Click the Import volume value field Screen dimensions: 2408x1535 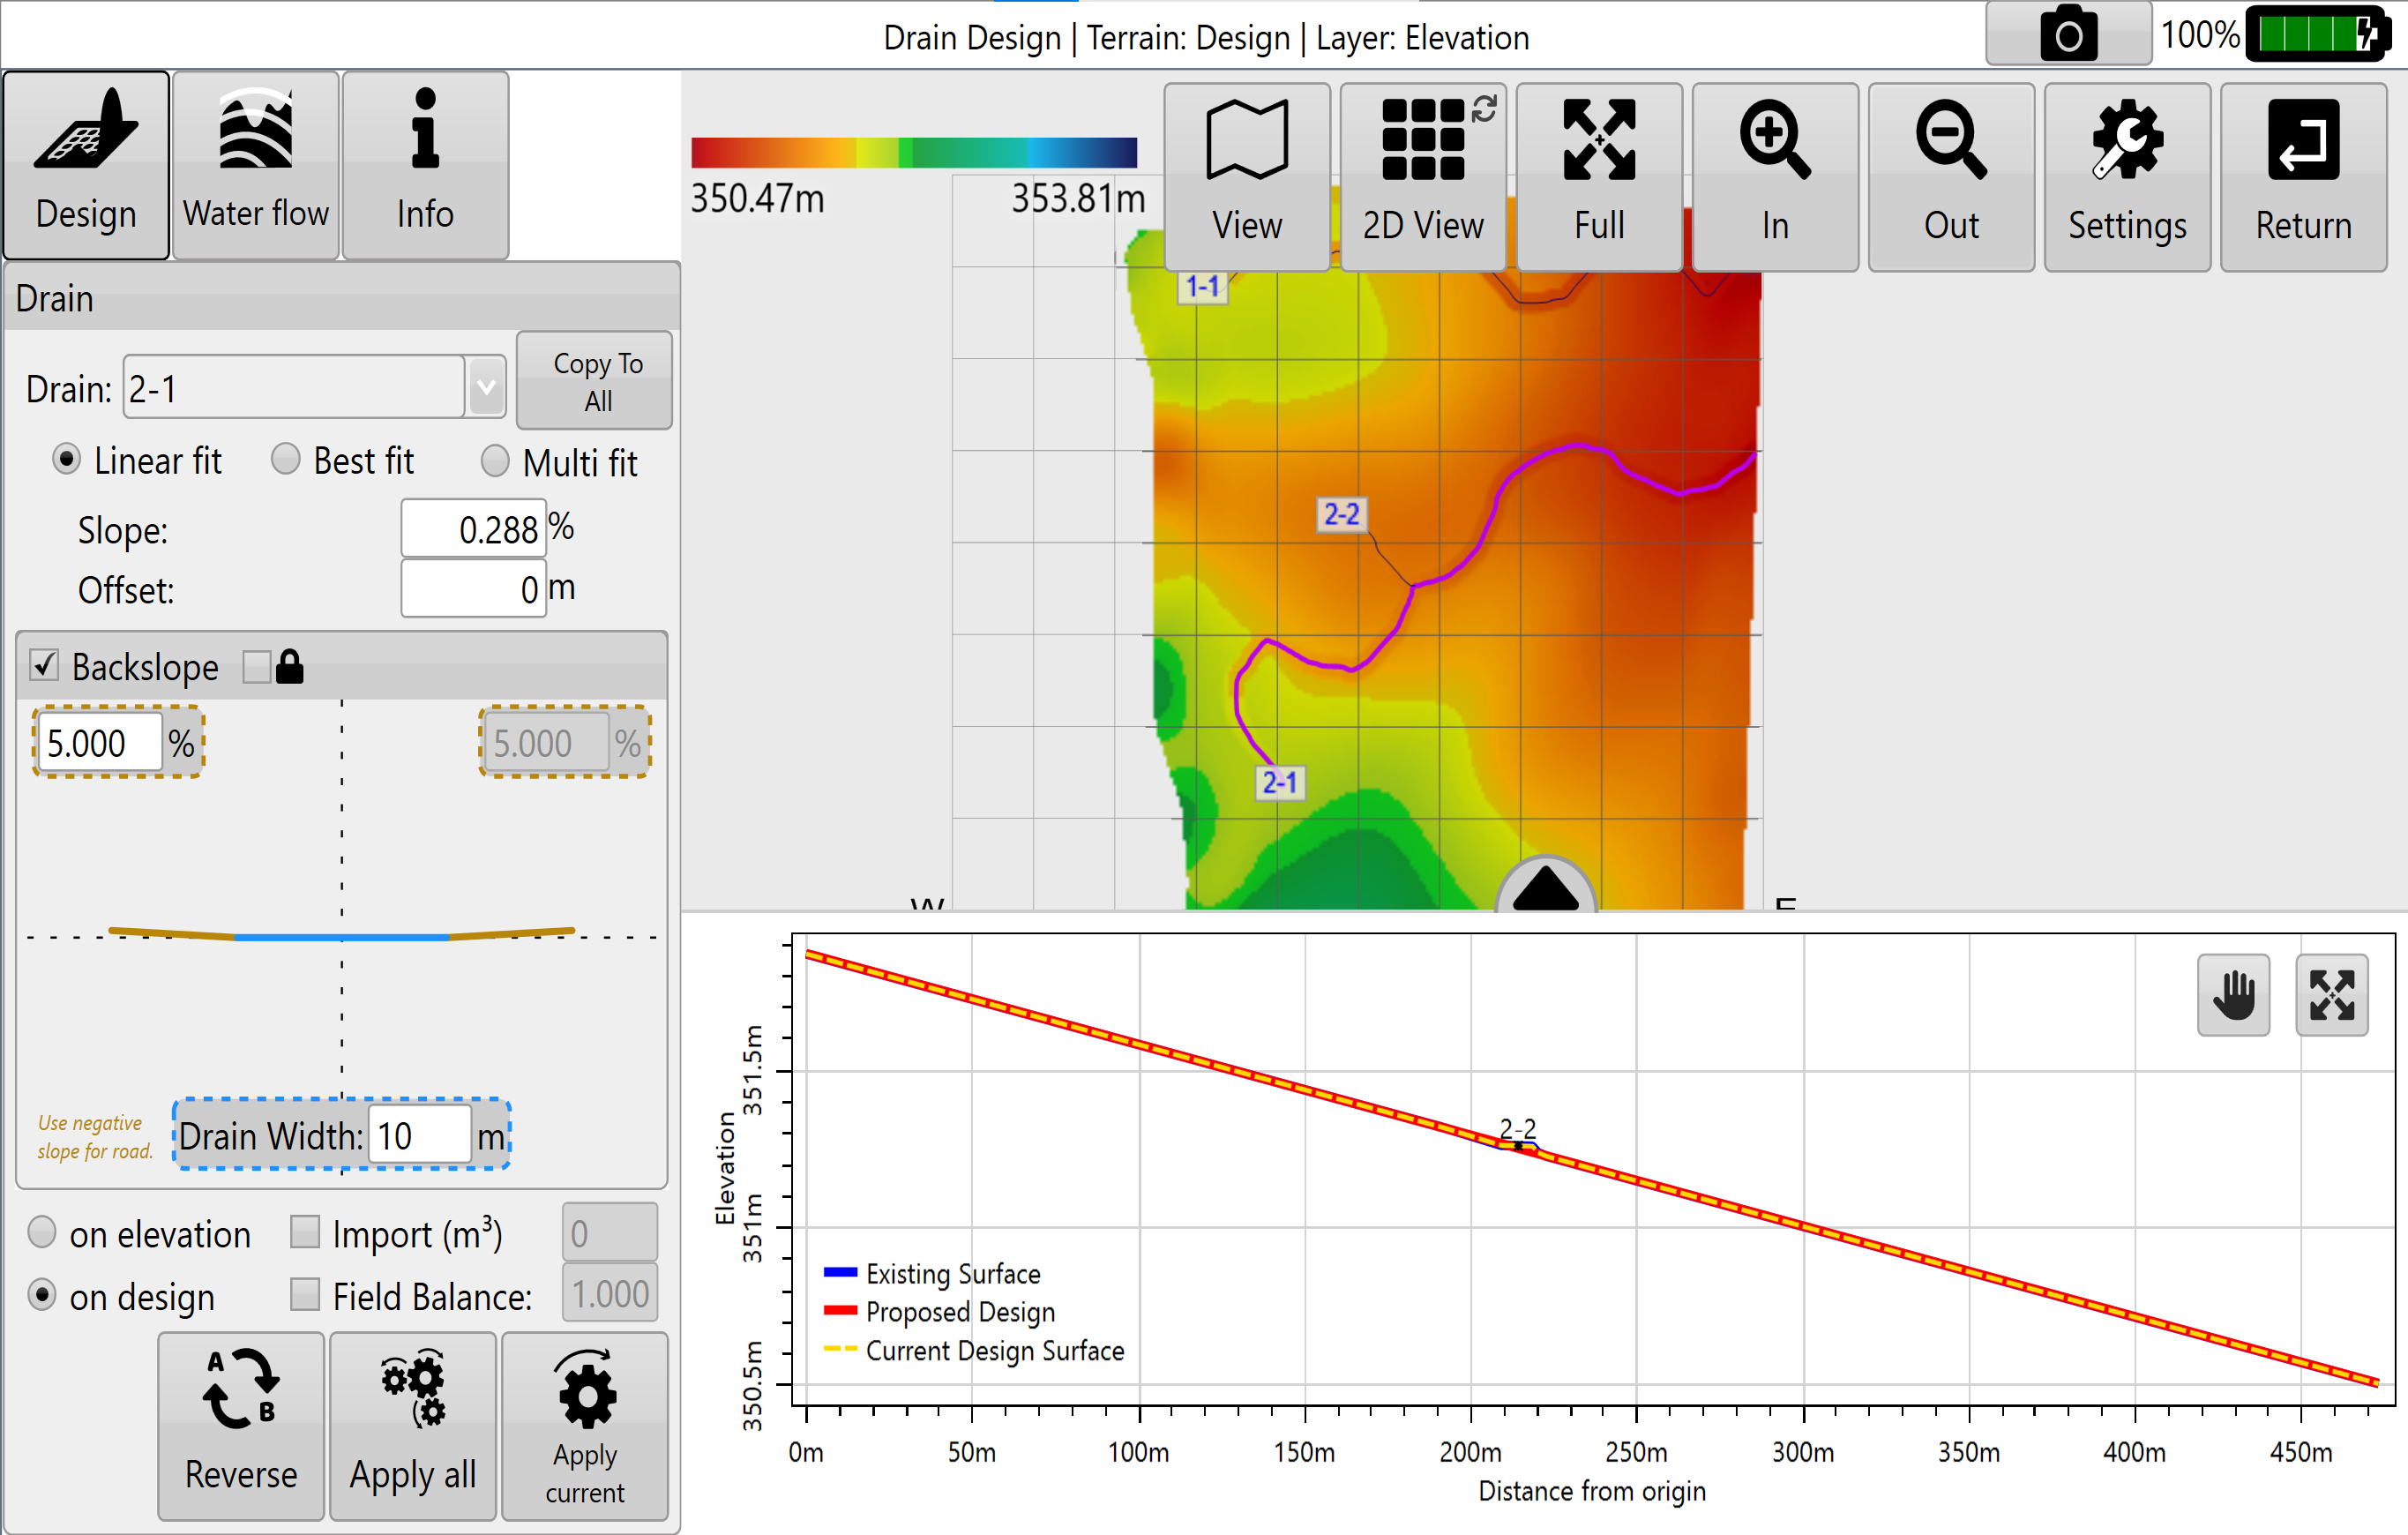click(610, 1232)
